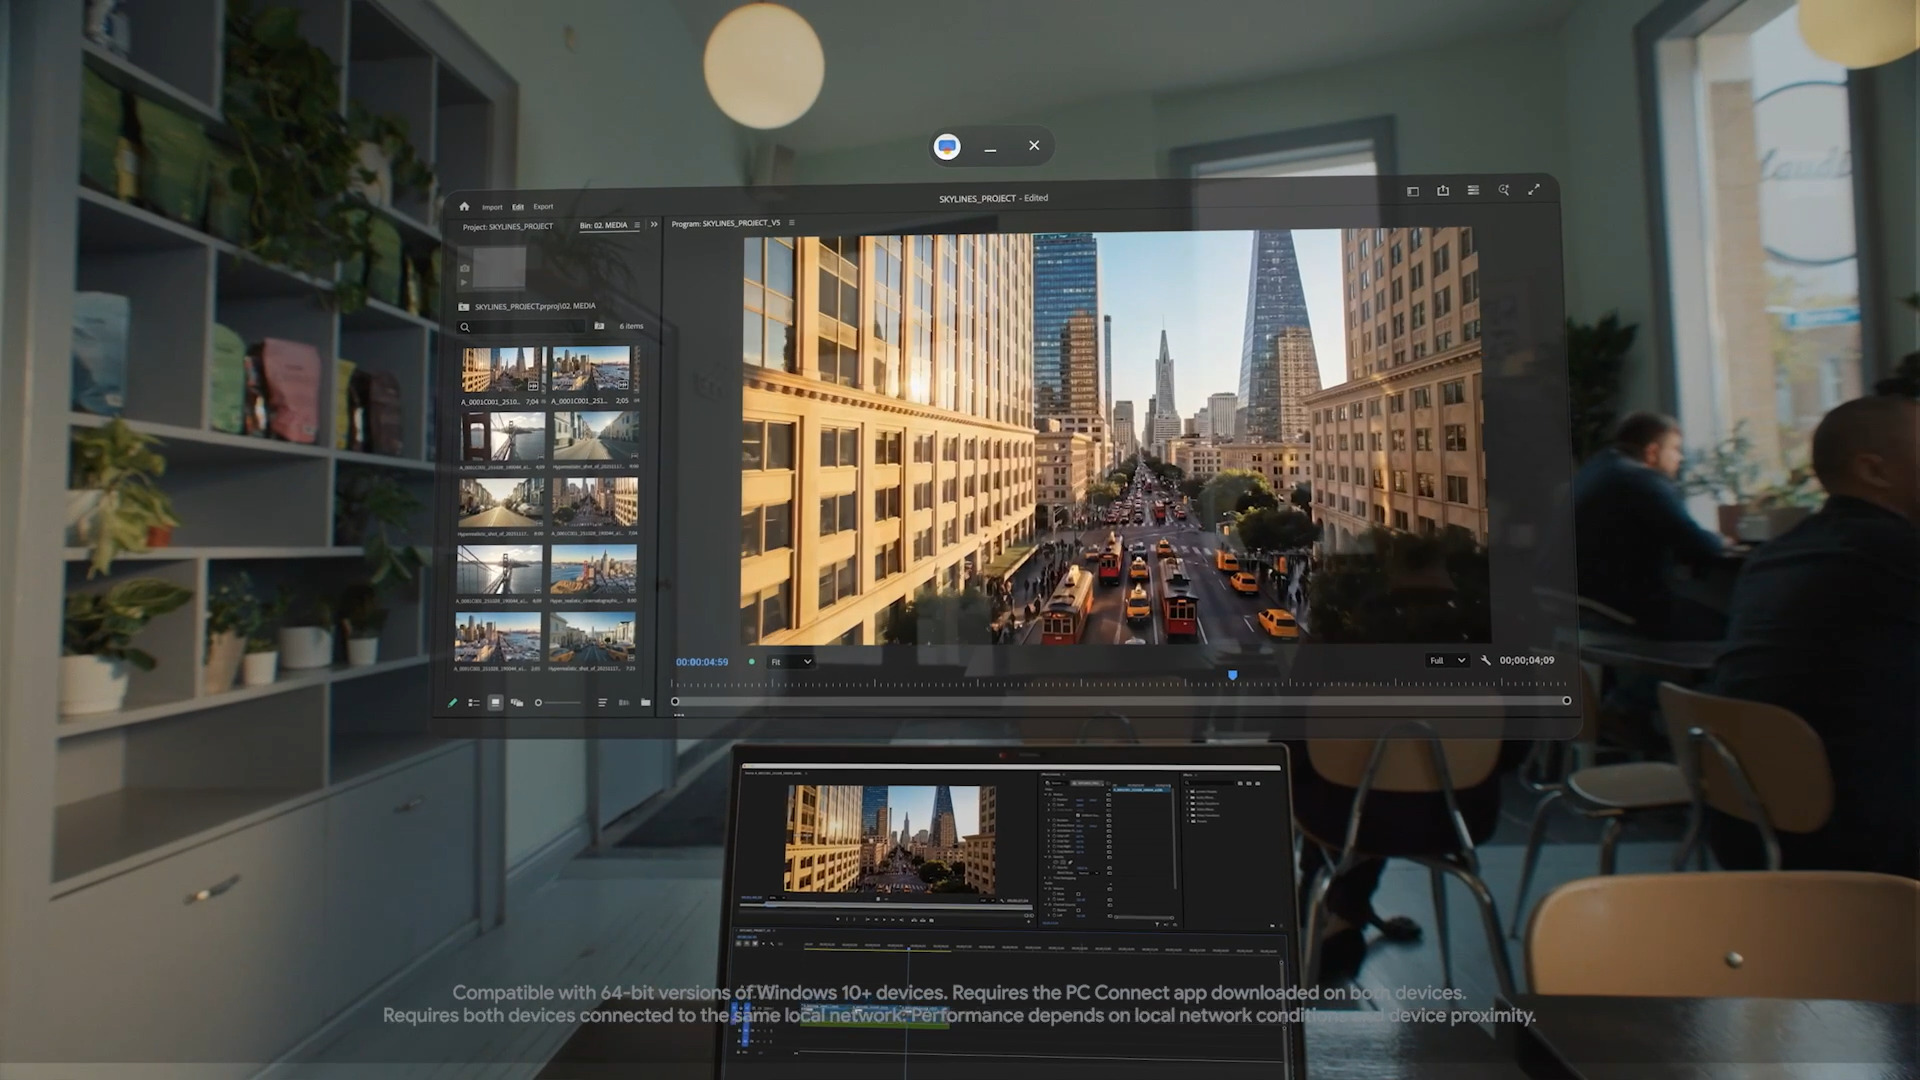Adjust the thumbnail size slider in the bin

[540, 702]
